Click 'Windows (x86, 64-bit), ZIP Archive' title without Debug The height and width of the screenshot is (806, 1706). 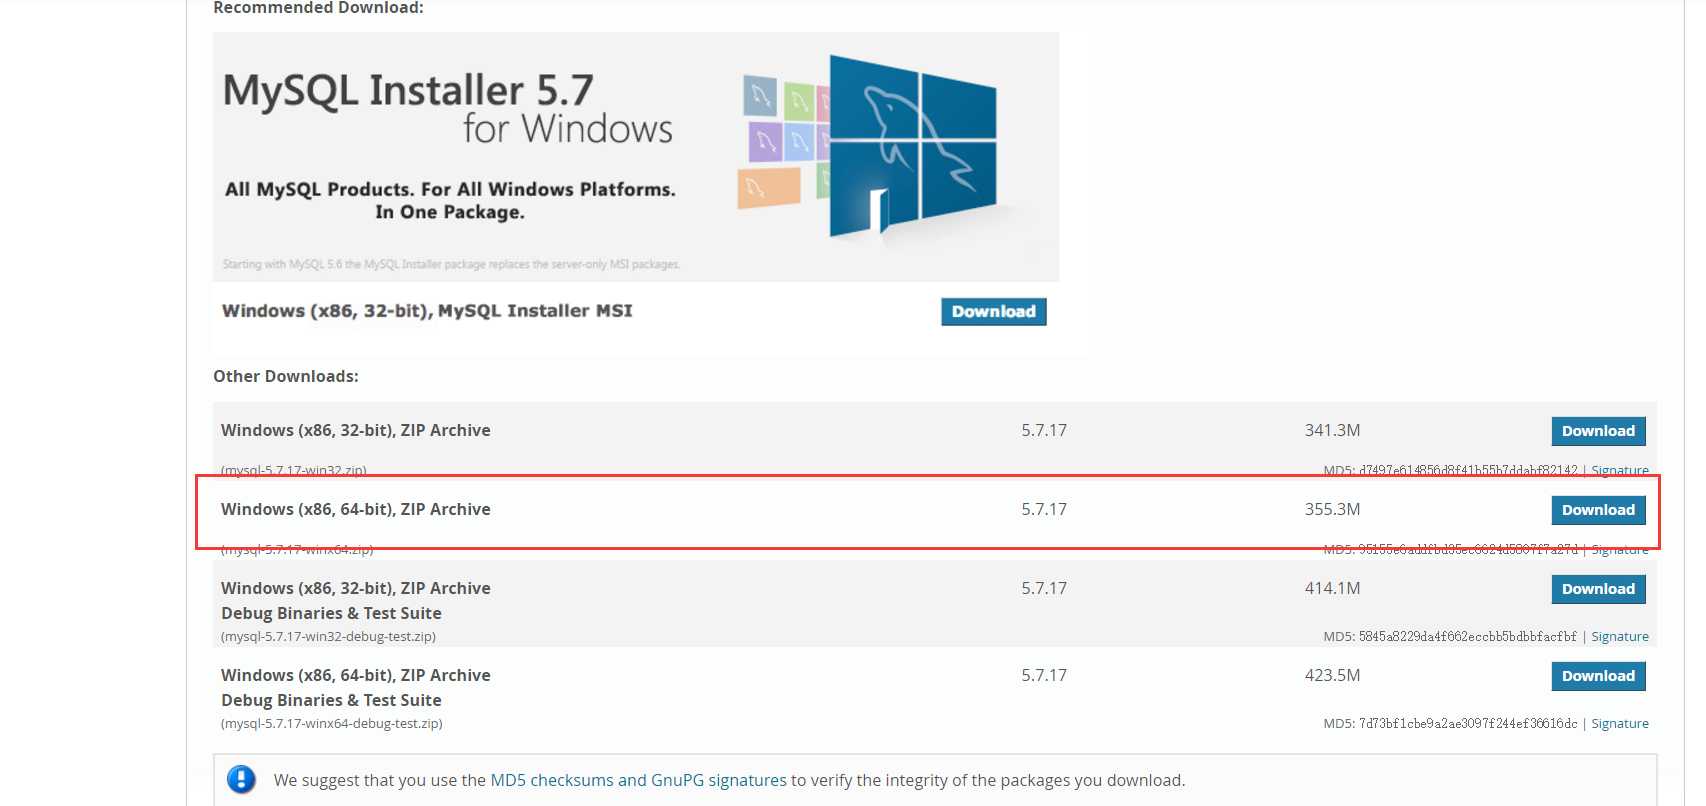pos(356,509)
